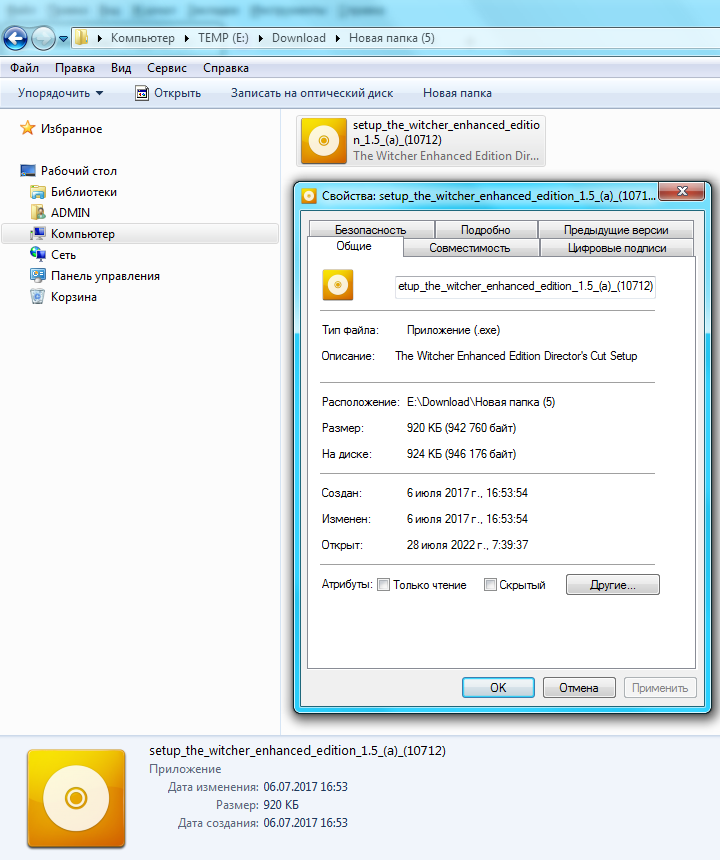Viewport: 720px width, 860px height.
Task: Click path text E:\Download\Новая папка (5)
Action: click(x=481, y=402)
